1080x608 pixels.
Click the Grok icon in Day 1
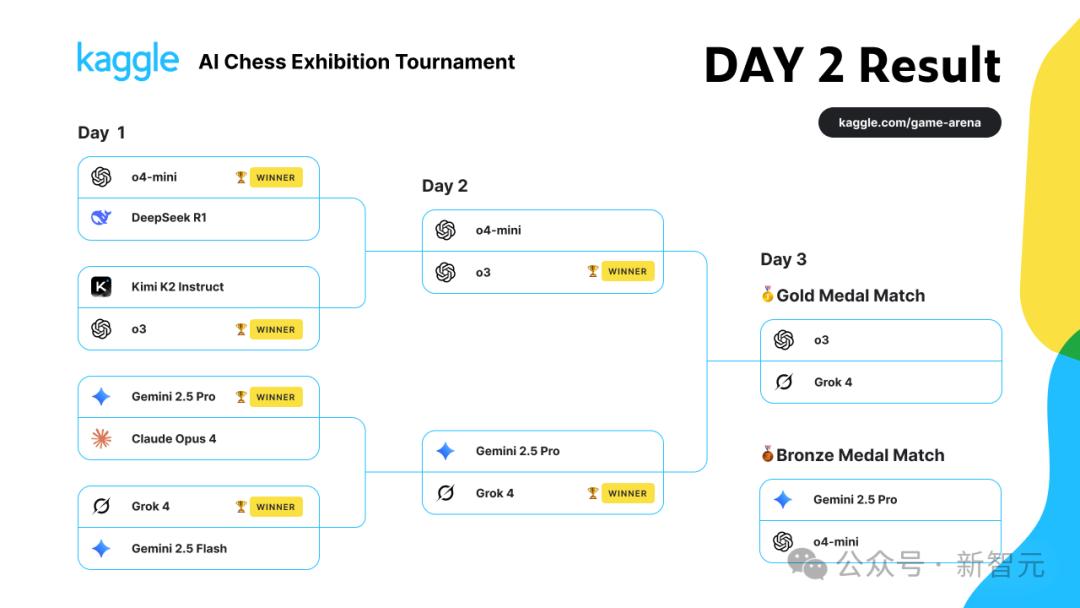pyautogui.click(x=101, y=506)
